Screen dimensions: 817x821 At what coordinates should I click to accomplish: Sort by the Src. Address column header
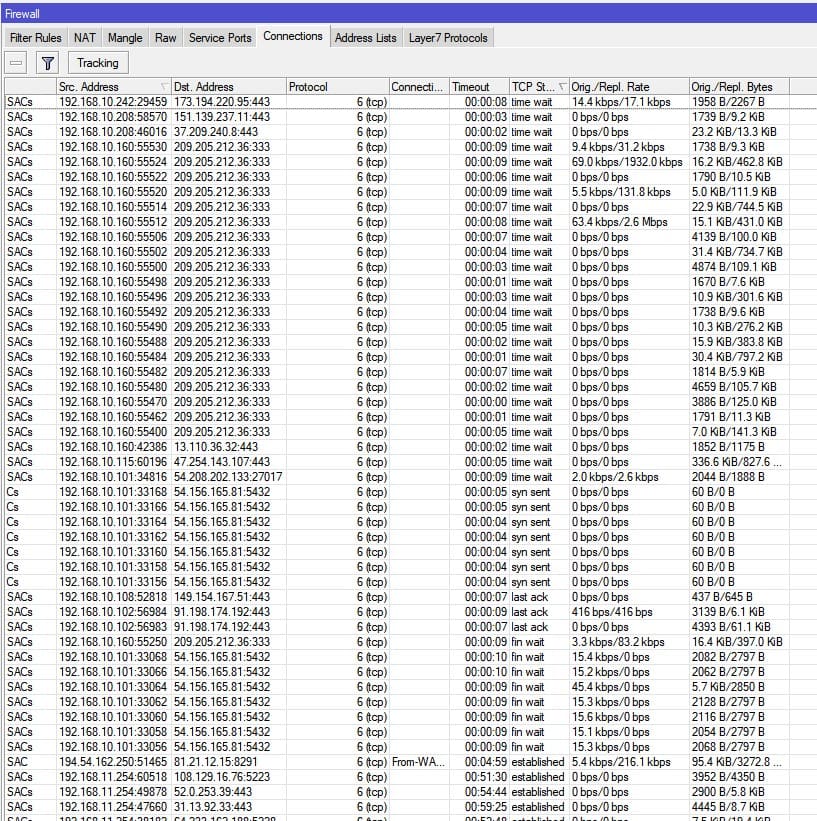click(114, 87)
